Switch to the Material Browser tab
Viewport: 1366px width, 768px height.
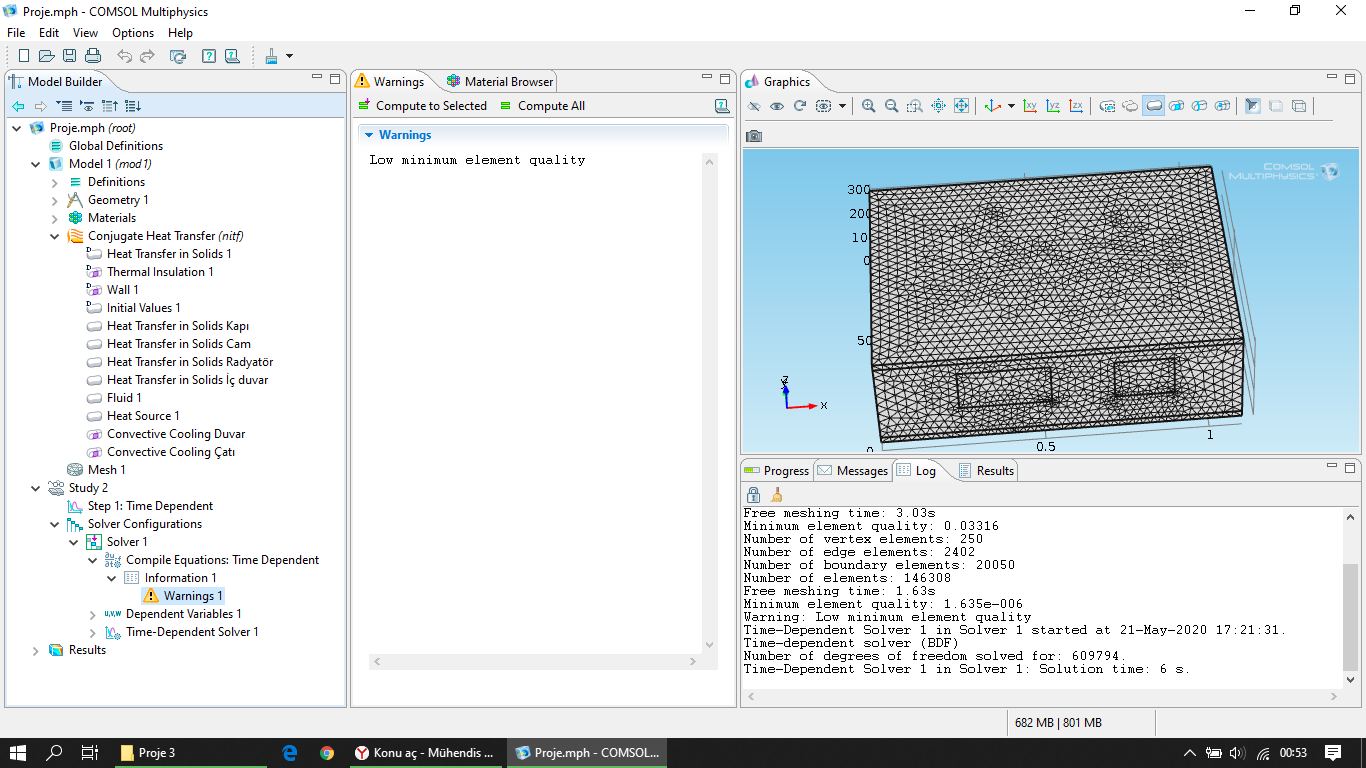click(x=500, y=82)
